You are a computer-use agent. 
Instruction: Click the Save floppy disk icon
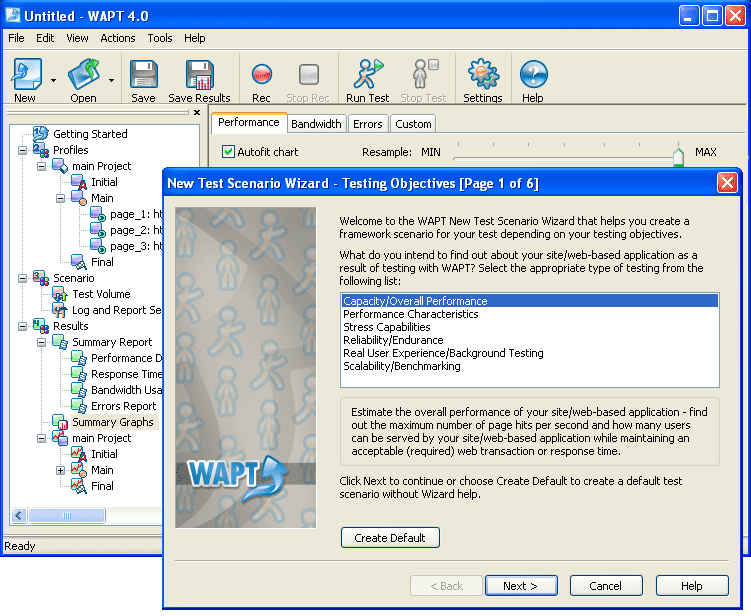[x=143, y=74]
